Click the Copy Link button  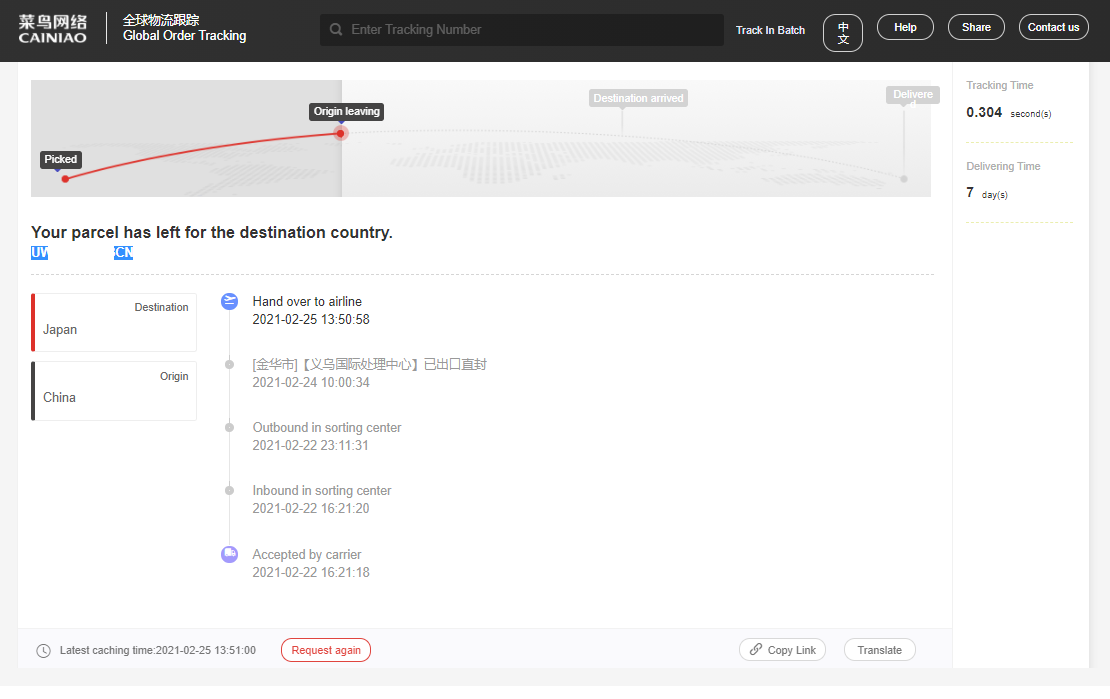click(x=782, y=650)
